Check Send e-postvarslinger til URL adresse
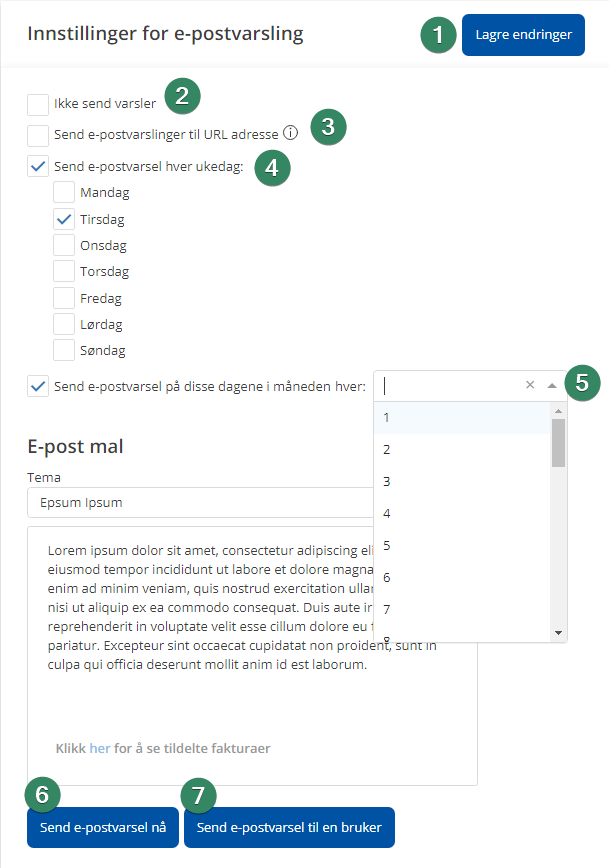Screen dimensions: 609x868 38,135
